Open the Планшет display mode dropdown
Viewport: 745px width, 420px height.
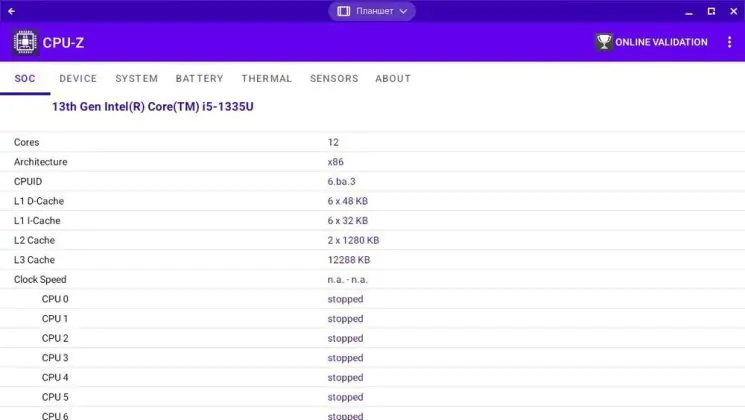click(x=372, y=11)
